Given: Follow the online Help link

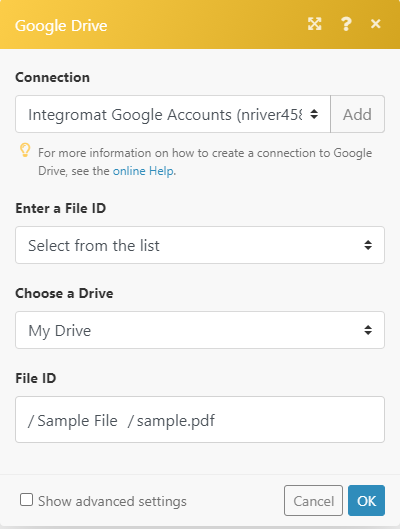Looking at the screenshot, I should click(x=143, y=171).
